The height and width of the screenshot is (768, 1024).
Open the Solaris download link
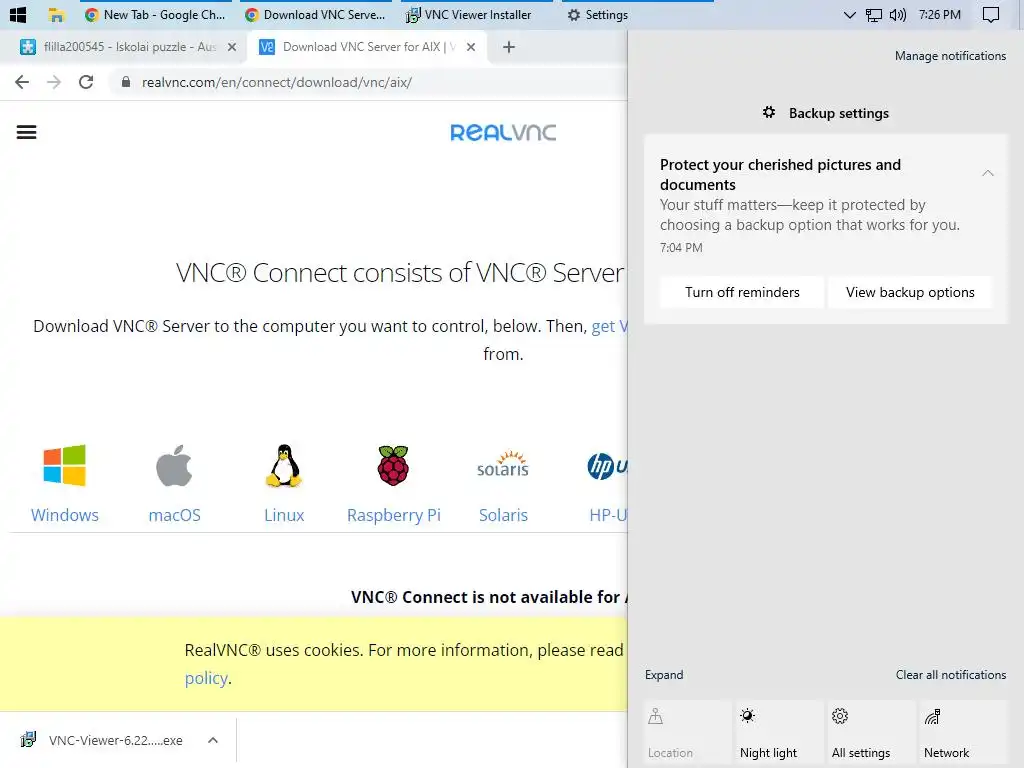[503, 515]
